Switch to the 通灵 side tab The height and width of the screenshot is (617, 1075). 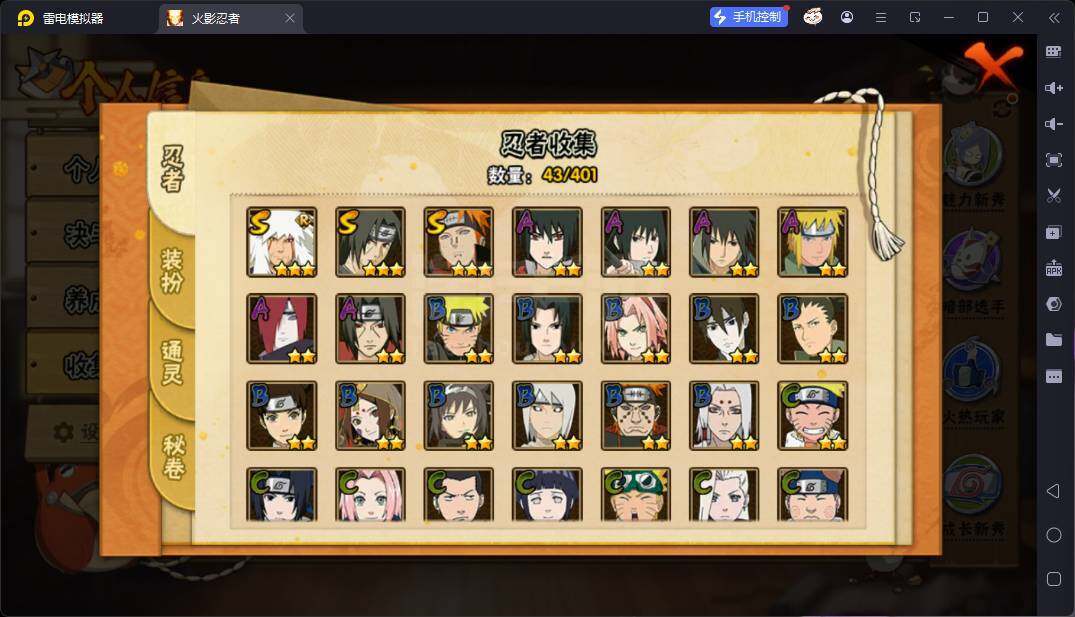172,362
